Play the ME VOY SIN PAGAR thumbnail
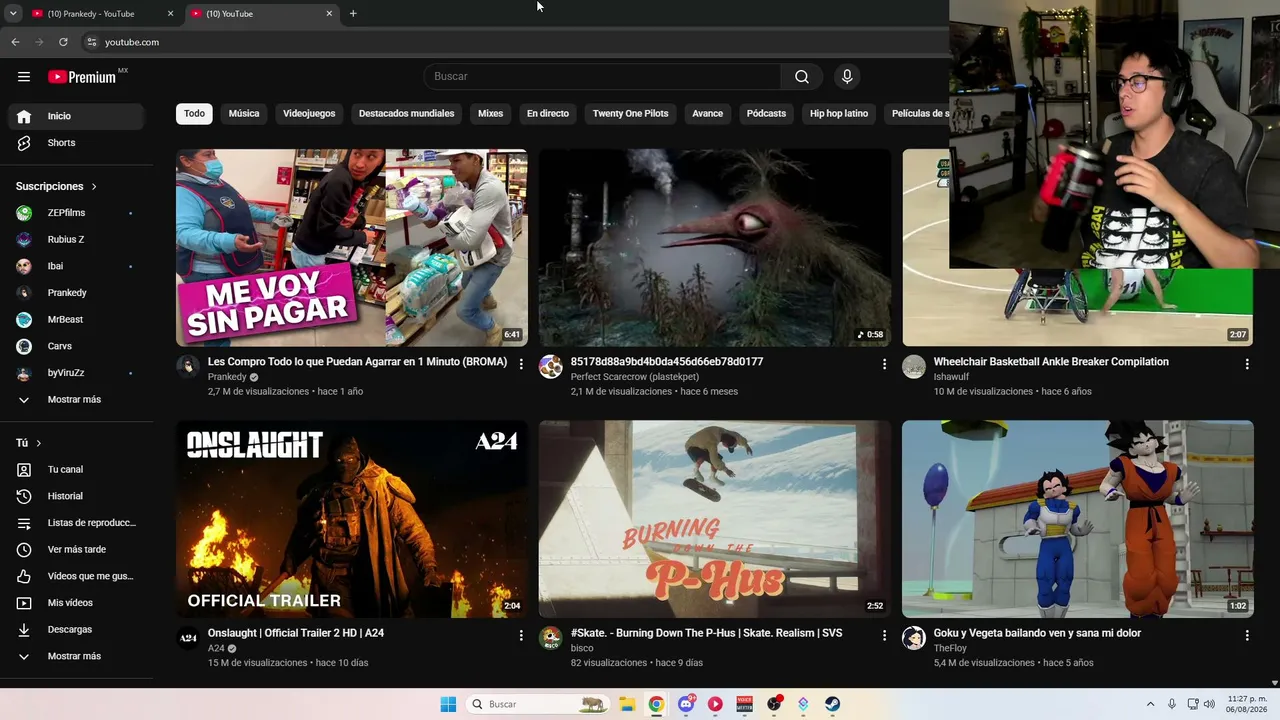This screenshot has width=1280, height=720. tap(352, 248)
